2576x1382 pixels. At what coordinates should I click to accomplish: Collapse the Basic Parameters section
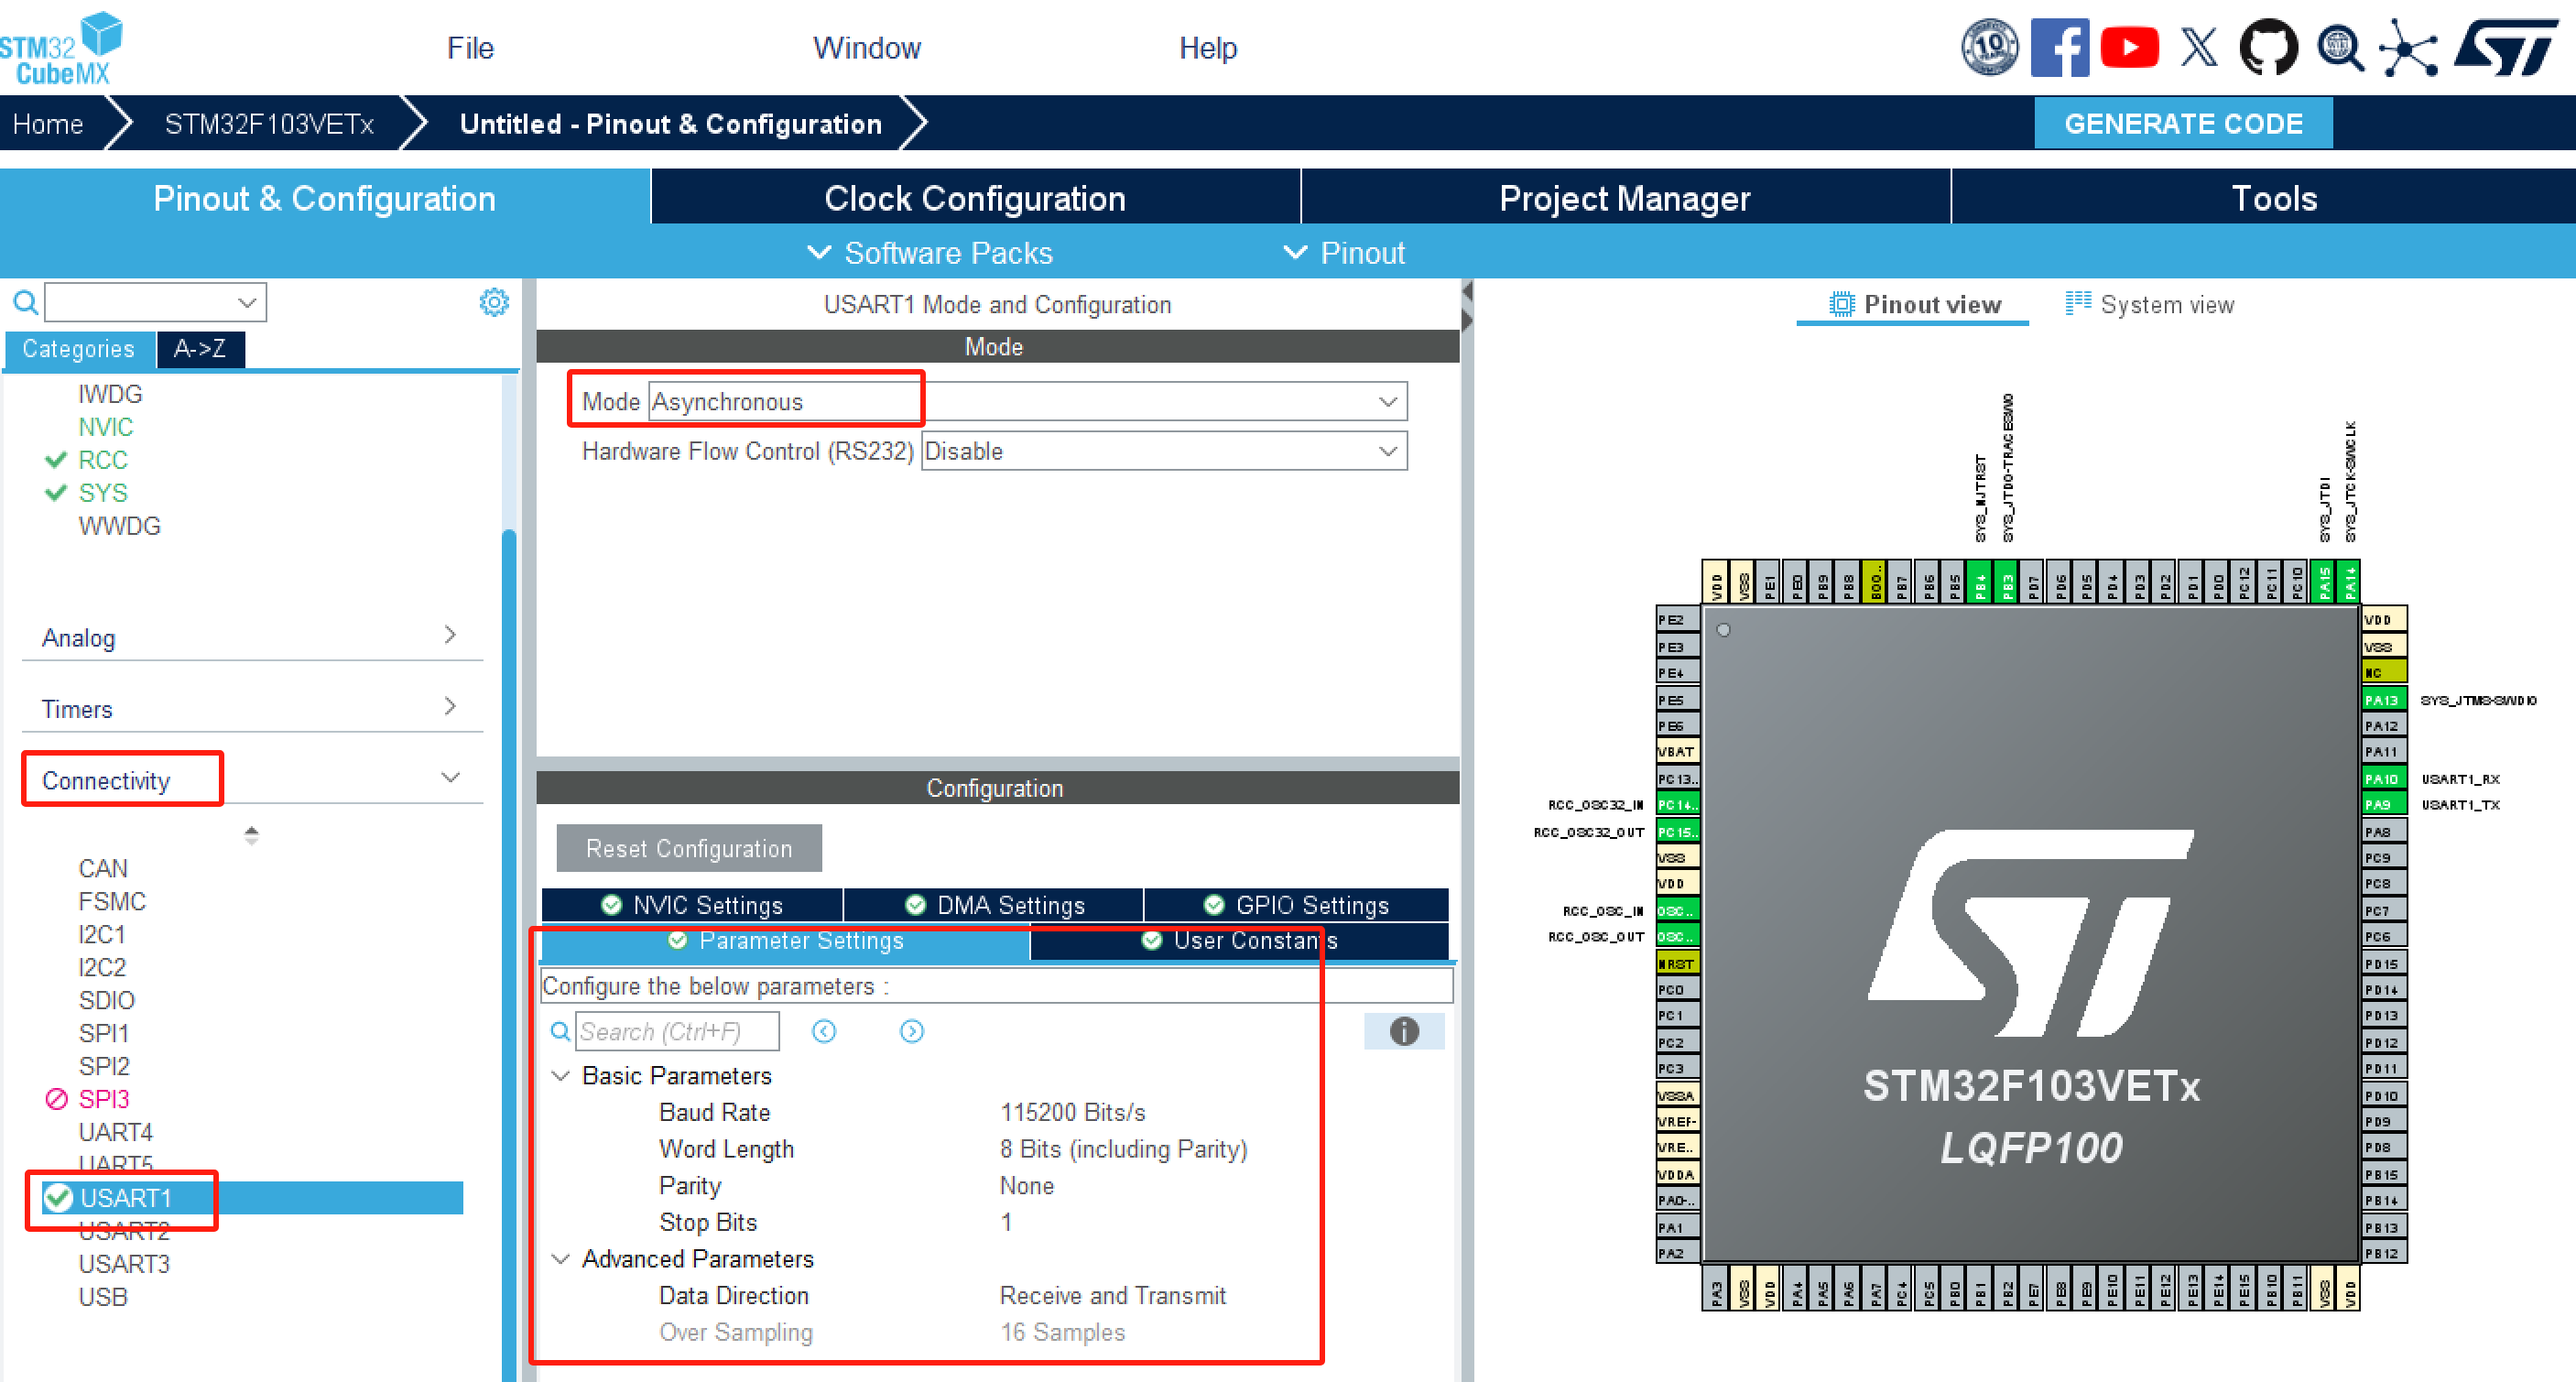coord(561,1076)
